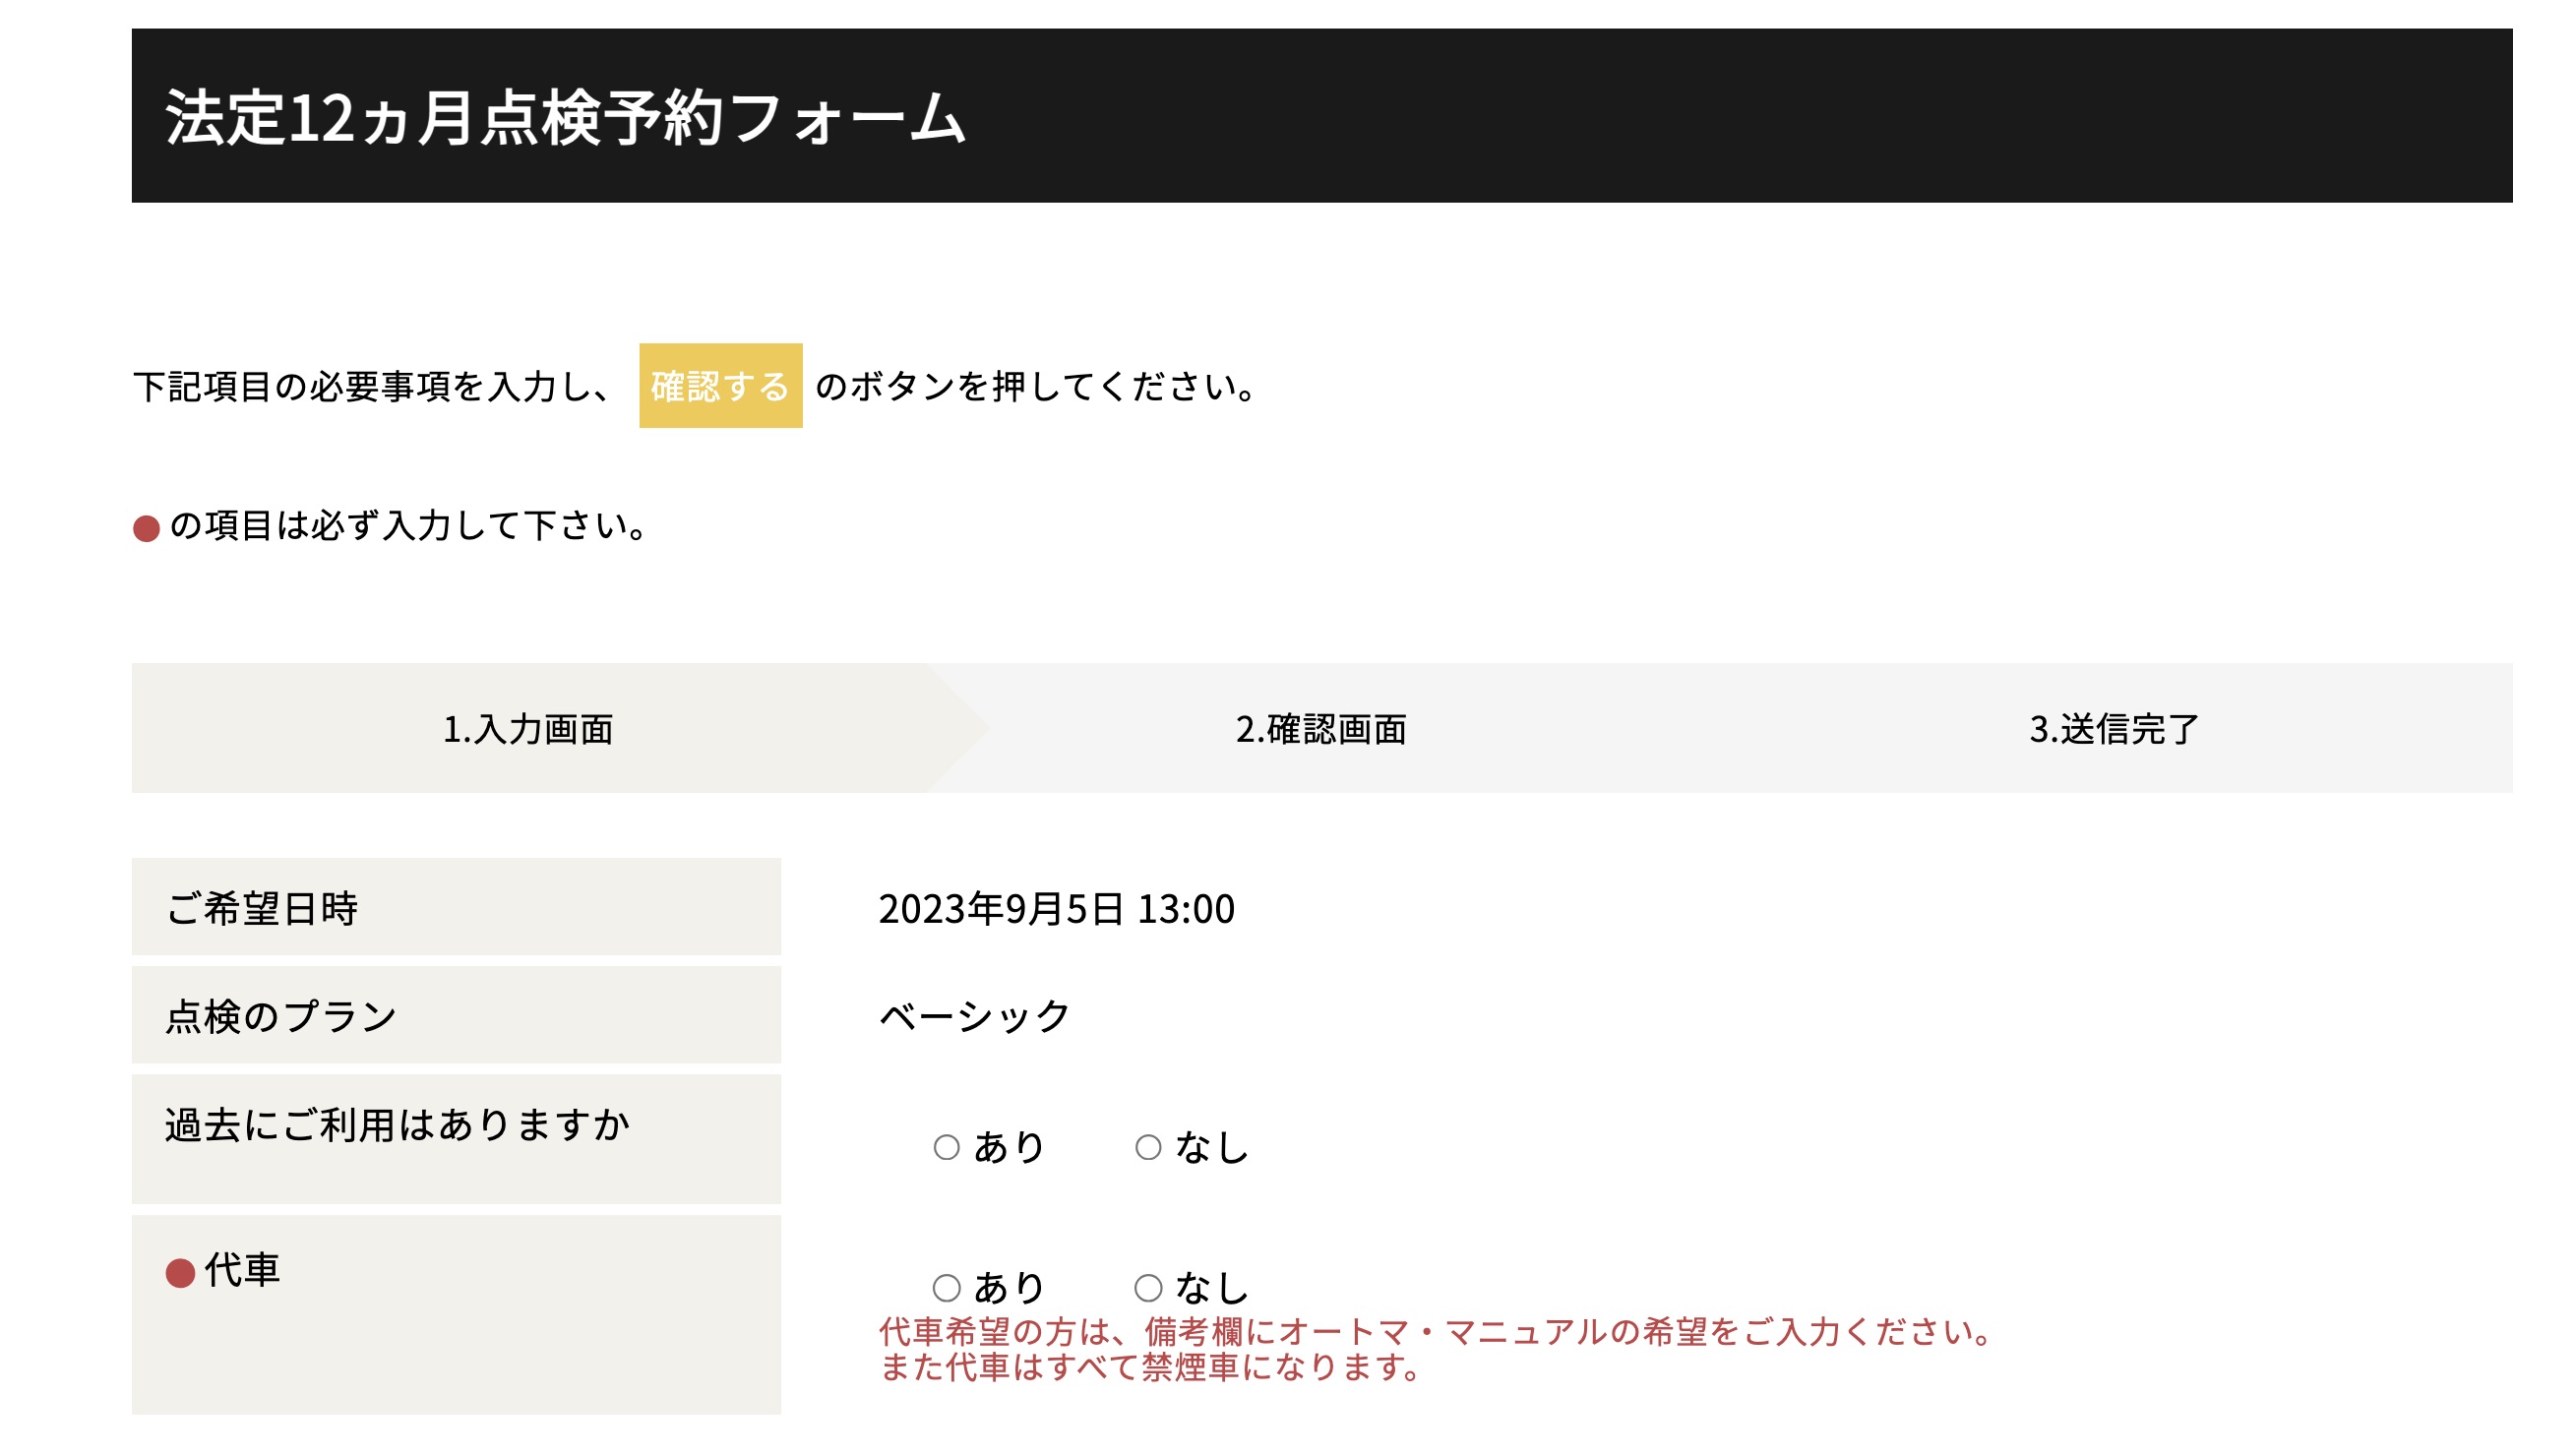Click the 点検のプラン field label
The width and height of the screenshot is (2574, 1456).
(x=281, y=1017)
